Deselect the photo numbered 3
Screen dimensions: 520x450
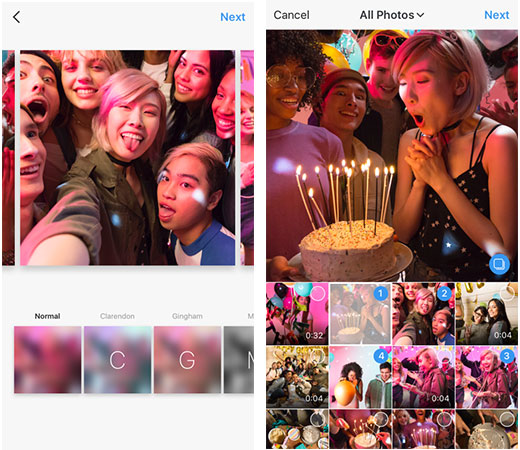(507, 356)
